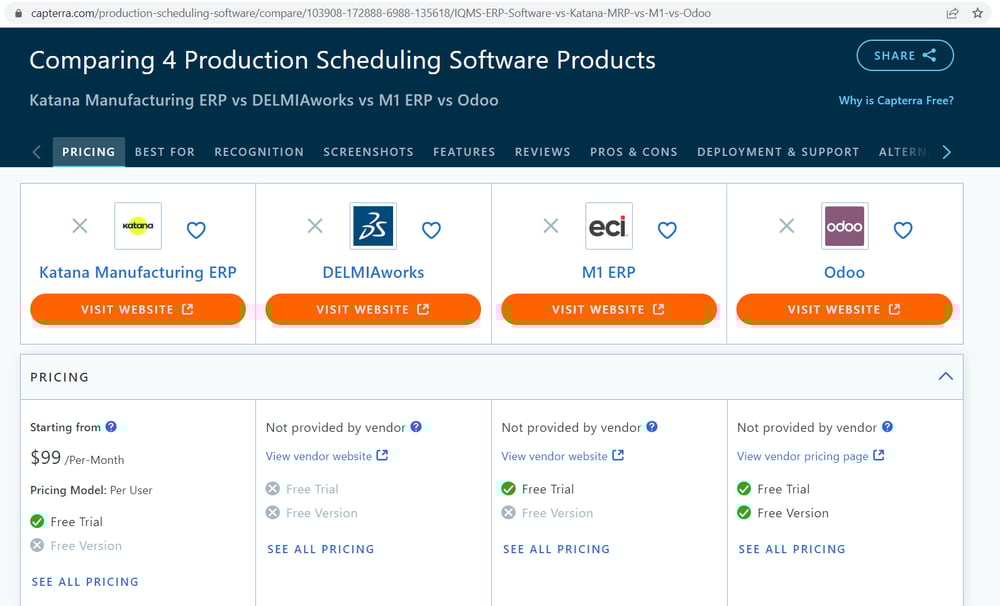This screenshot has height=606, width=1000.
Task: Save M1 ERP using heart icon
Action: point(667,230)
